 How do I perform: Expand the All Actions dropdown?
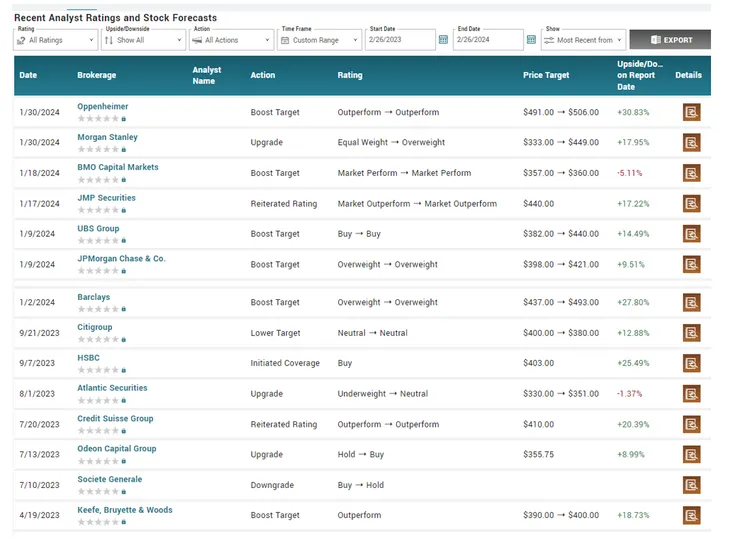[231, 40]
